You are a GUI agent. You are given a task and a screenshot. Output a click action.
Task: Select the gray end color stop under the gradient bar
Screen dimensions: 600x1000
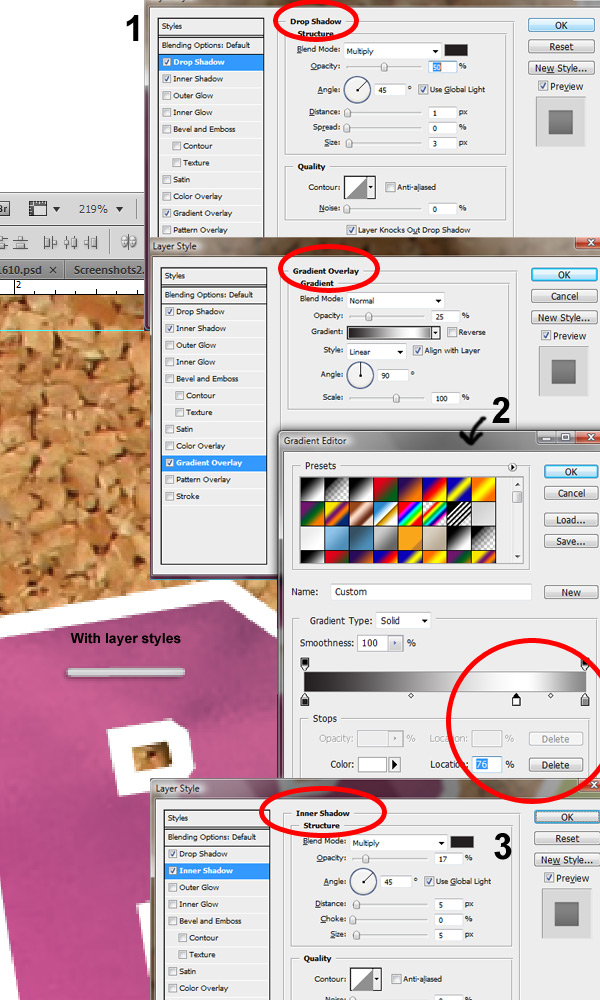click(585, 700)
